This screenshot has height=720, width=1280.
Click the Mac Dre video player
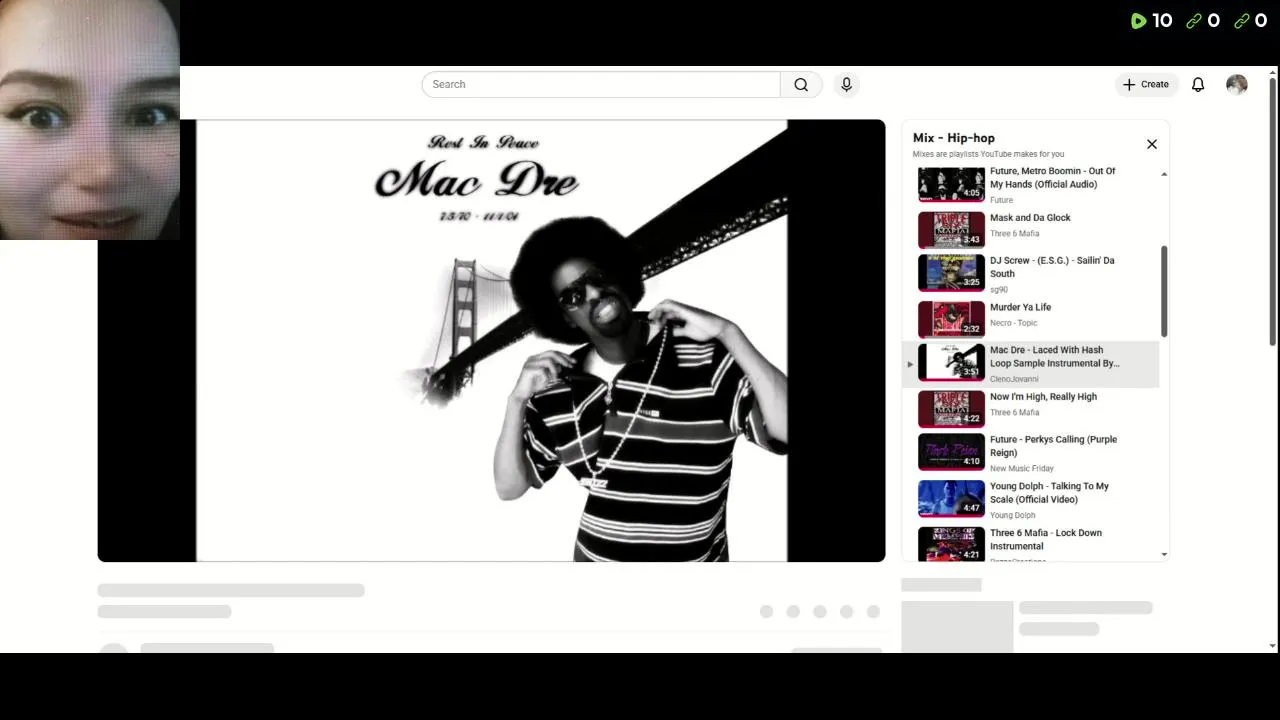pos(491,341)
